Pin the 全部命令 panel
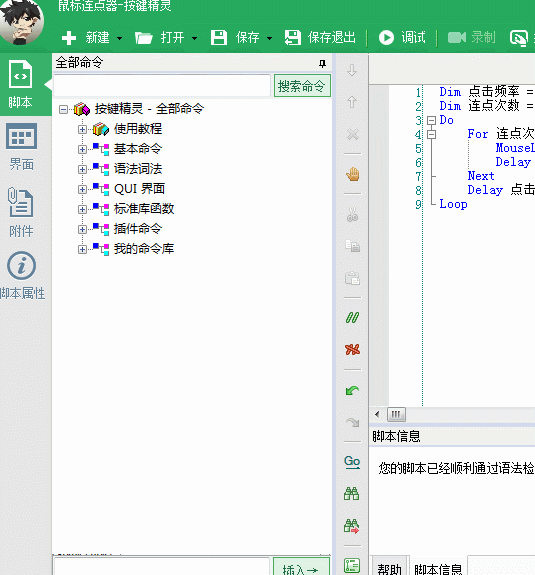535x575 pixels. click(x=322, y=63)
